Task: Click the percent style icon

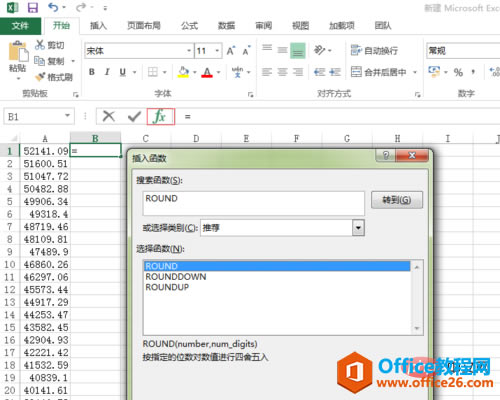Action: (x=458, y=72)
